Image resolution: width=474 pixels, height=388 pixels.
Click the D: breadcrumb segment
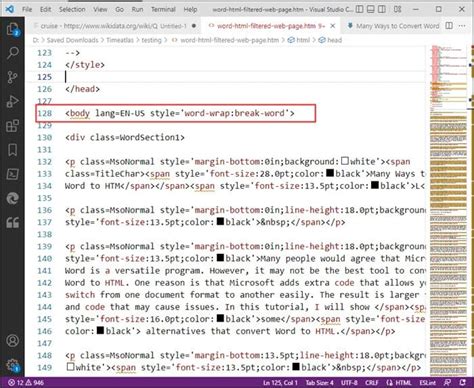pyautogui.click(x=35, y=40)
